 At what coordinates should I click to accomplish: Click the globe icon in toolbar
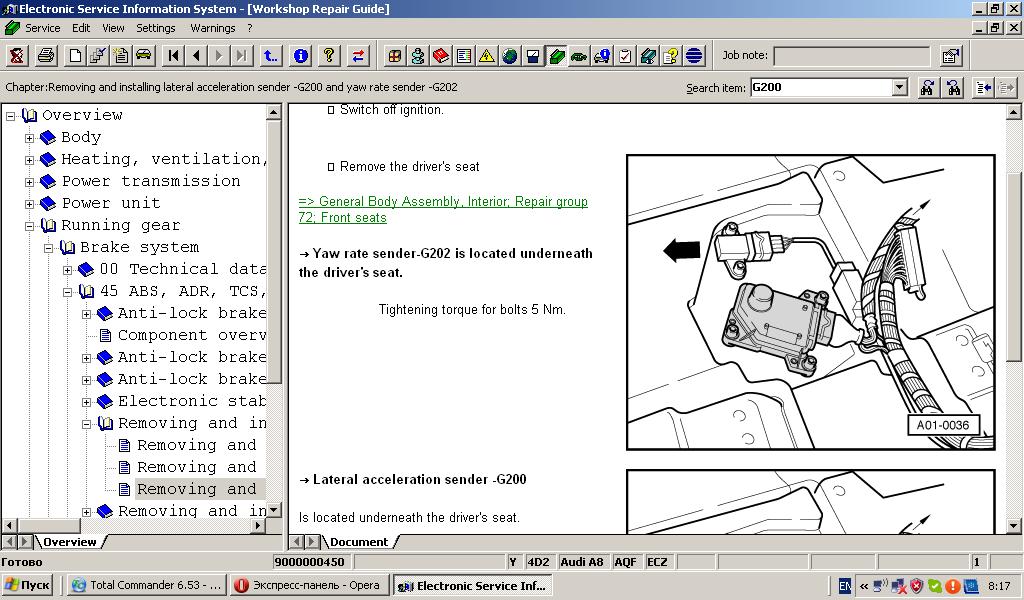point(510,56)
